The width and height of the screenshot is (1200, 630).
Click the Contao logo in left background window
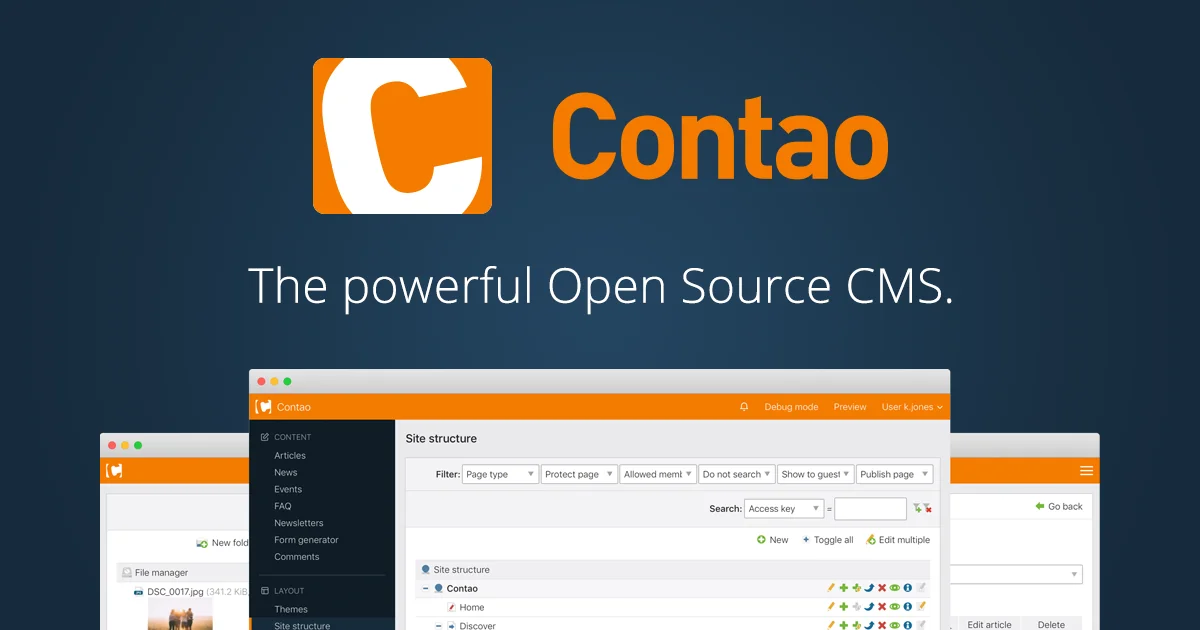[x=114, y=470]
